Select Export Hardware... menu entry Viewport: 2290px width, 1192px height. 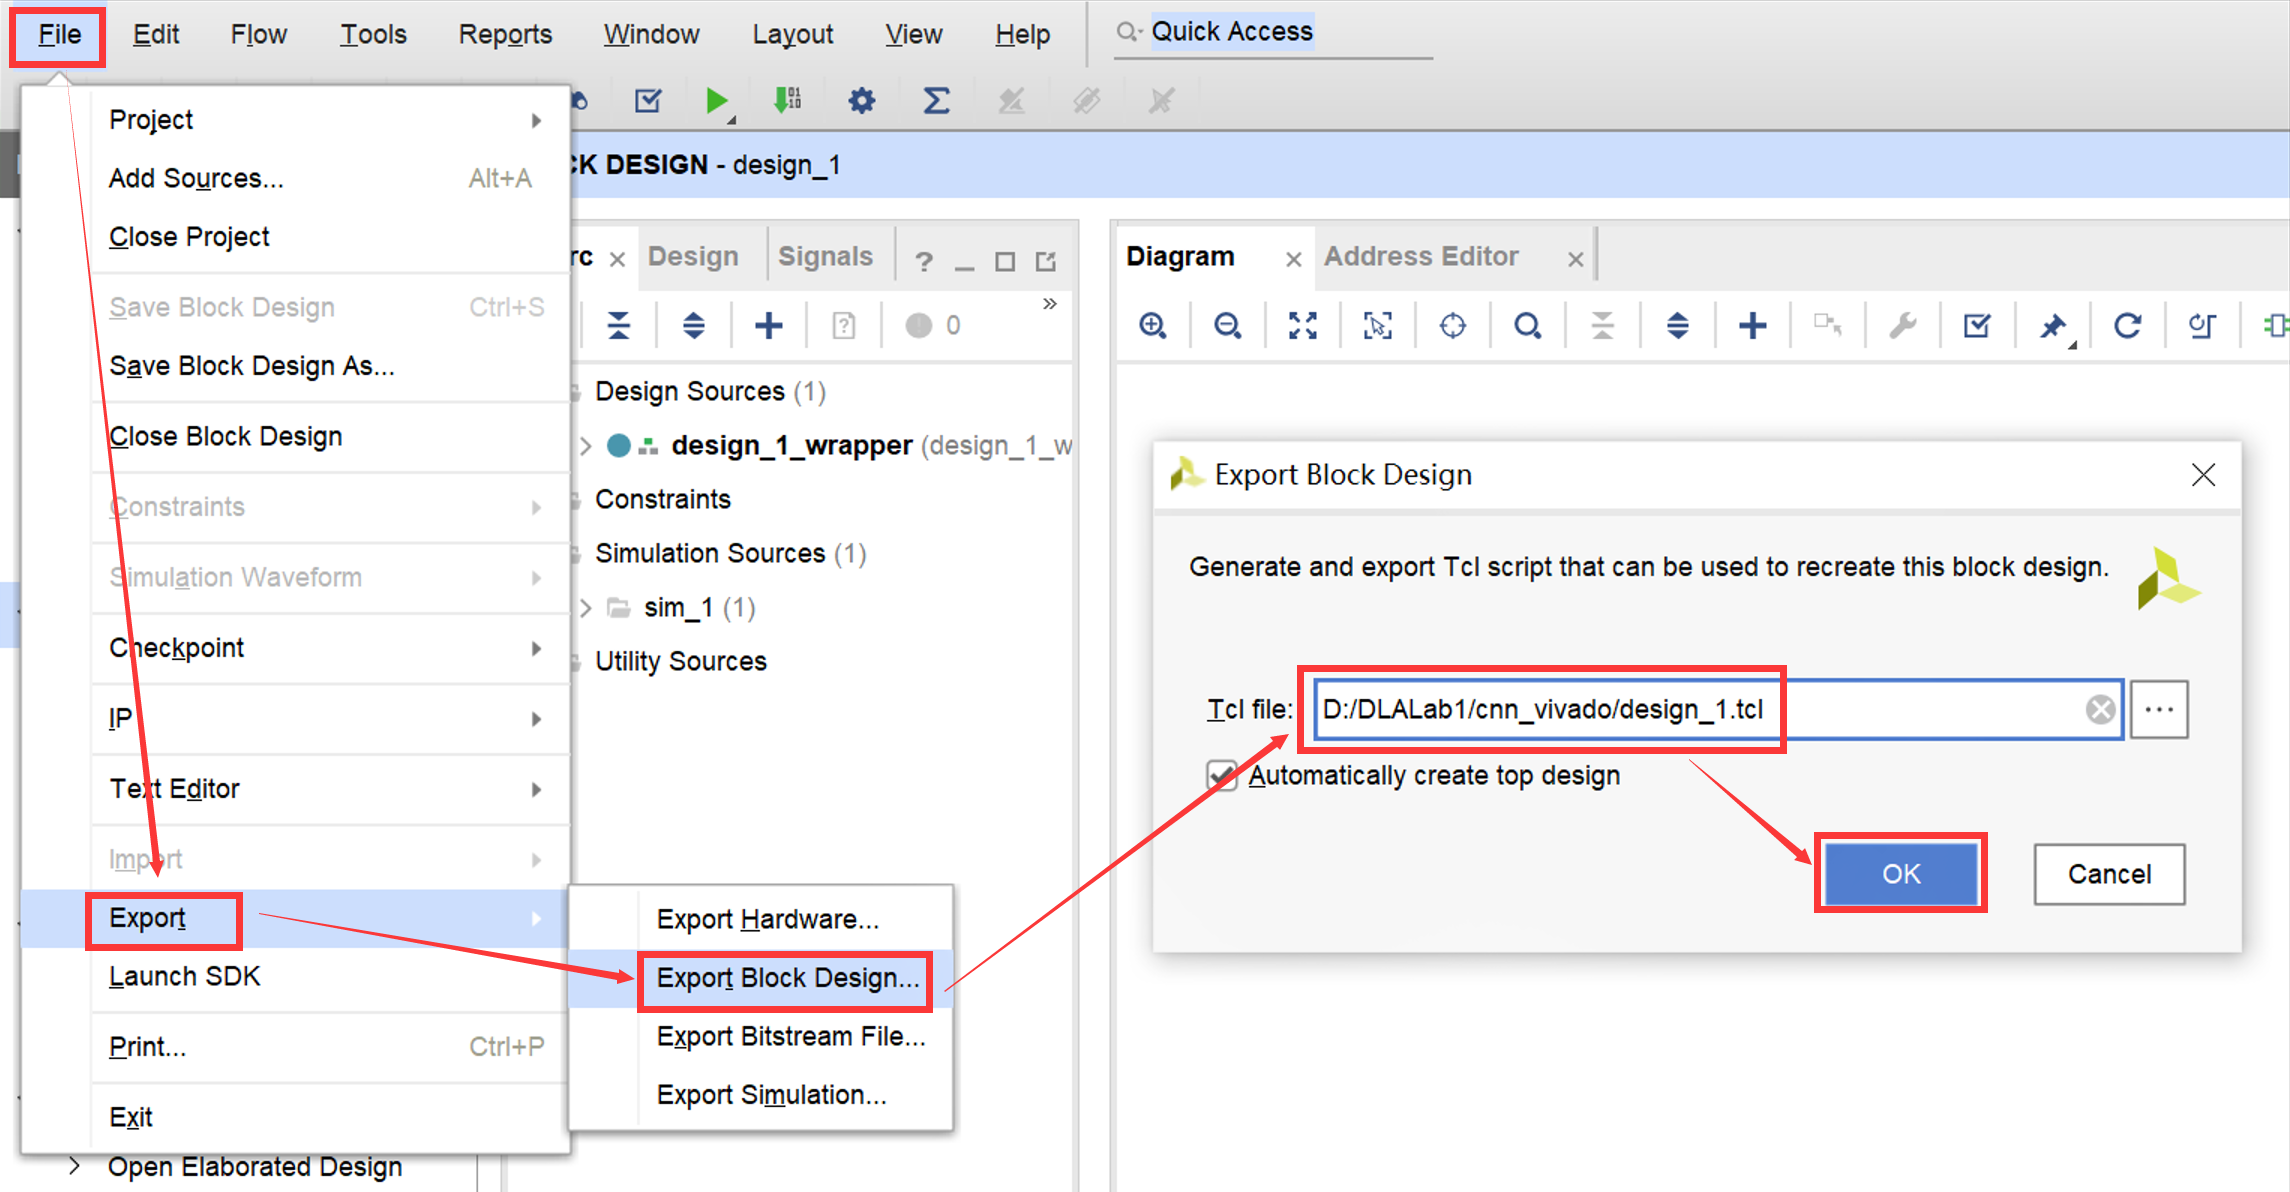coord(767,919)
